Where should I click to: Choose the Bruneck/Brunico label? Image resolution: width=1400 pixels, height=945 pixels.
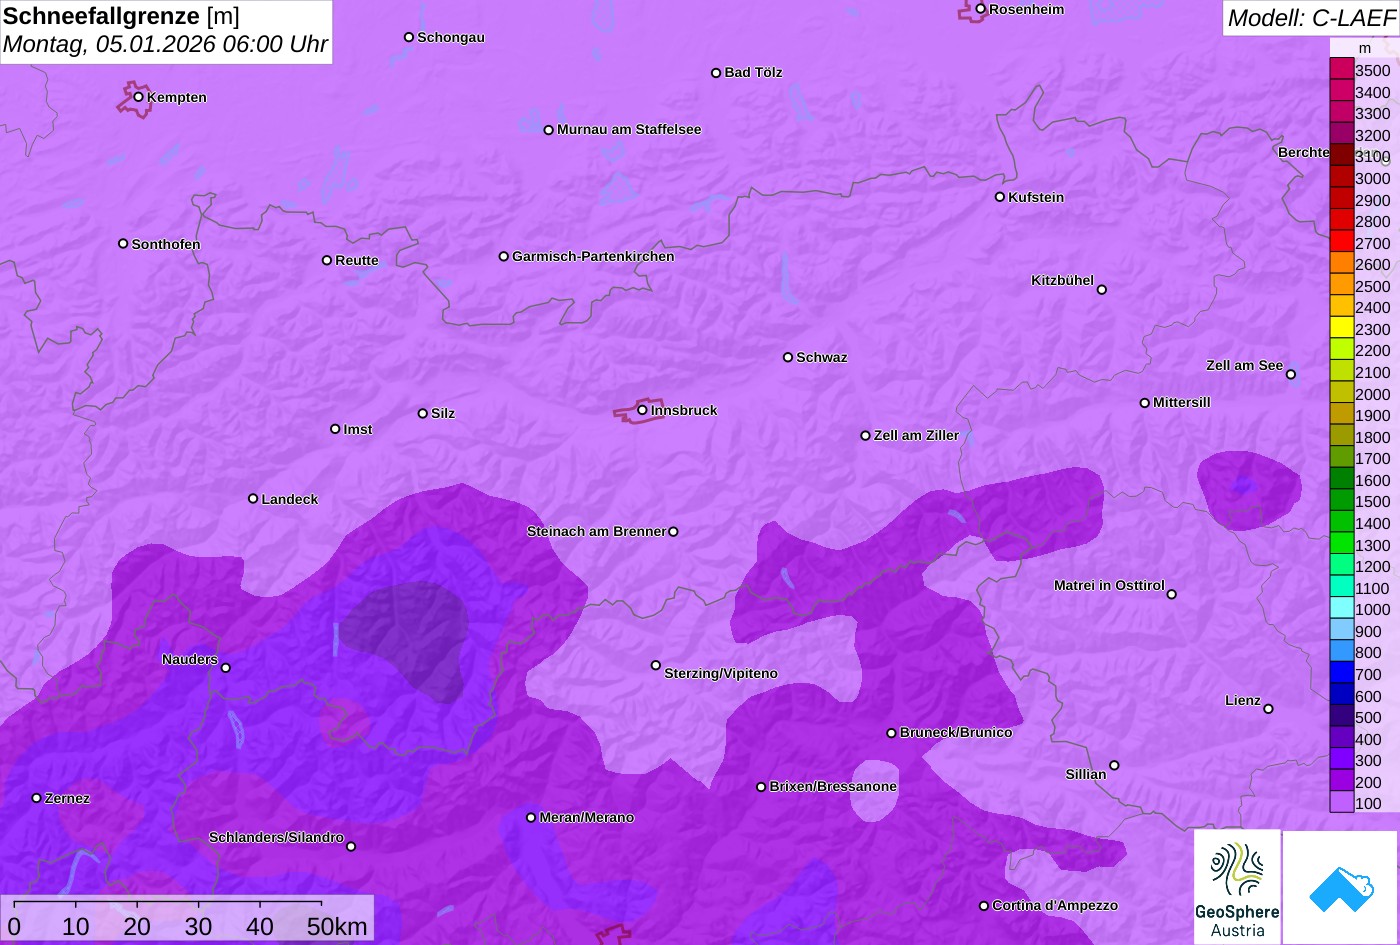pyautogui.click(x=956, y=732)
